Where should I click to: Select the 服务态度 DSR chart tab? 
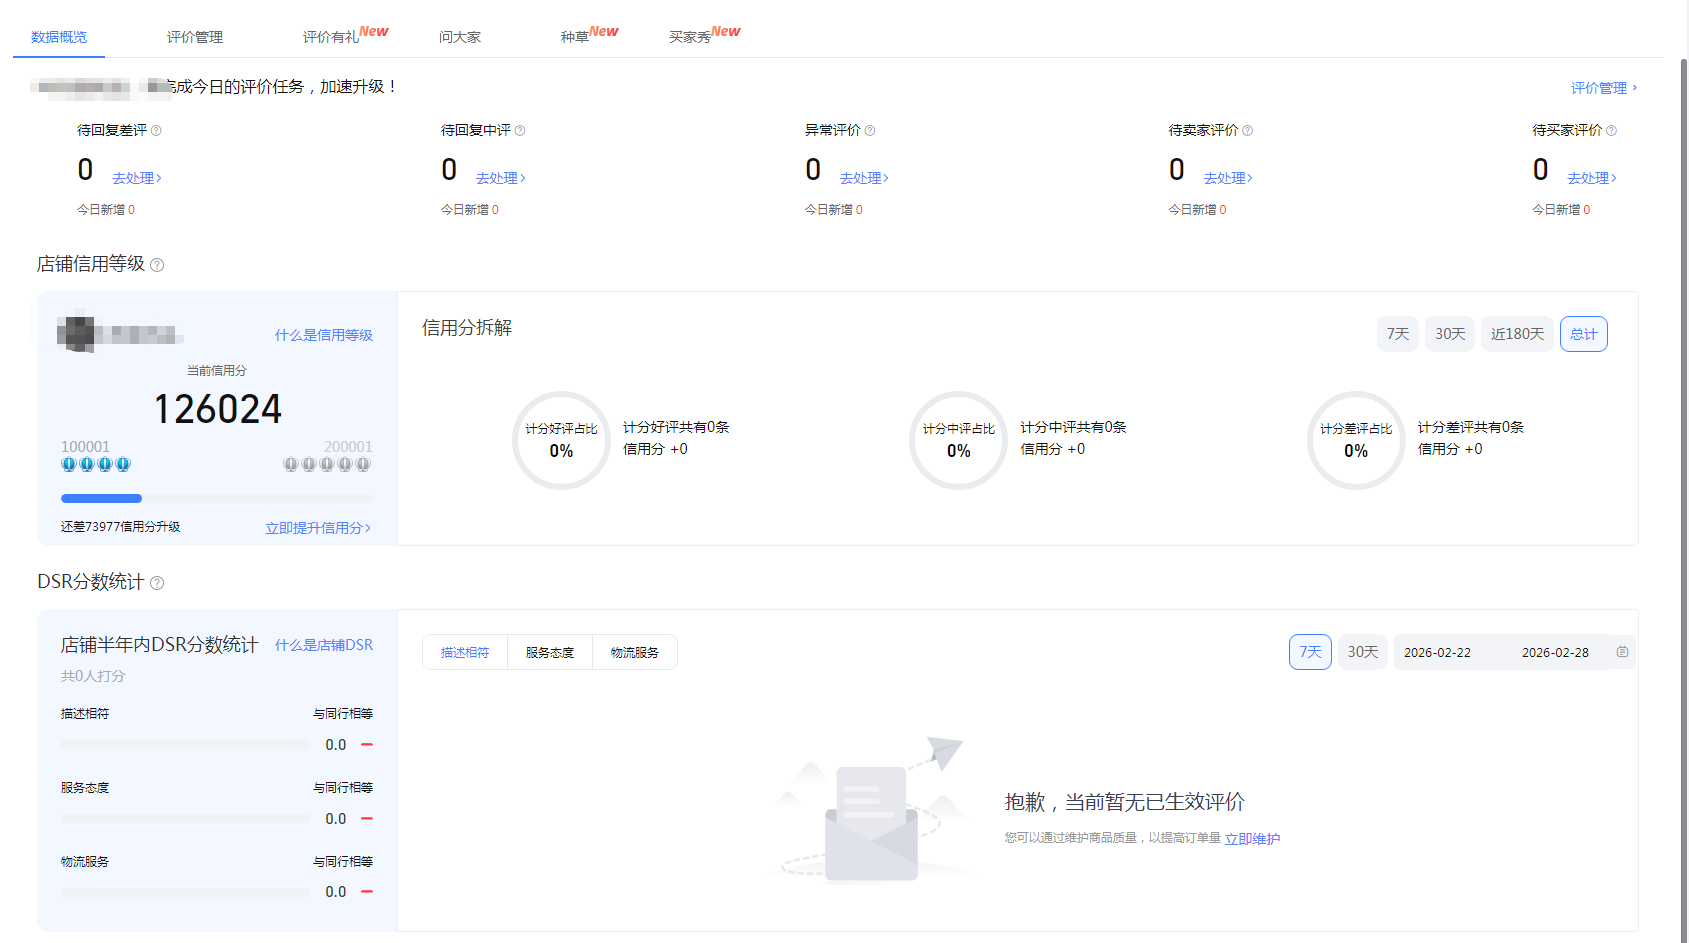(550, 652)
